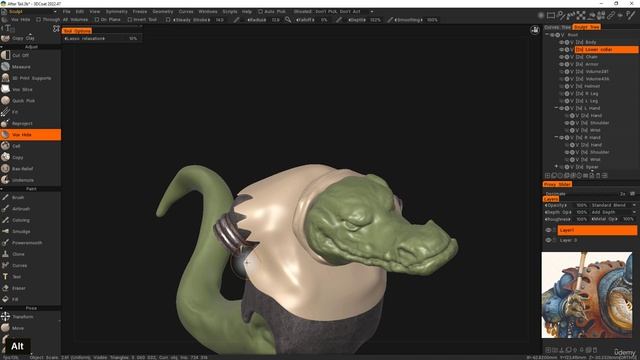Select the Smudge tool
Screen dimensions: 640x360
pos(31,231)
